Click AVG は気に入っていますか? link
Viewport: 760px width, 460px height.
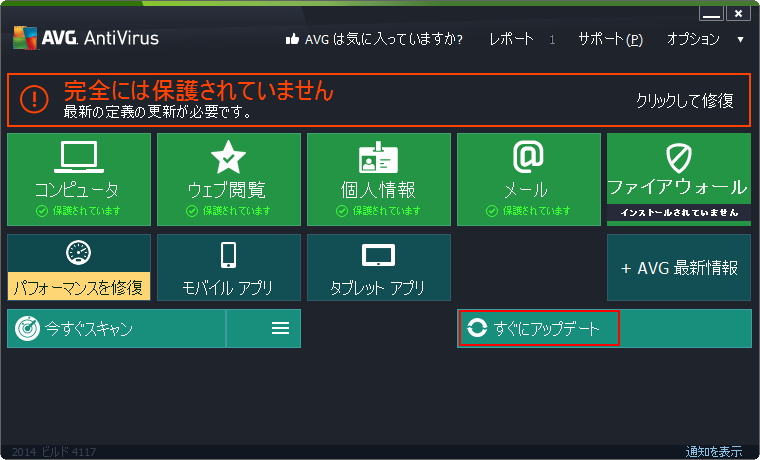[383, 39]
